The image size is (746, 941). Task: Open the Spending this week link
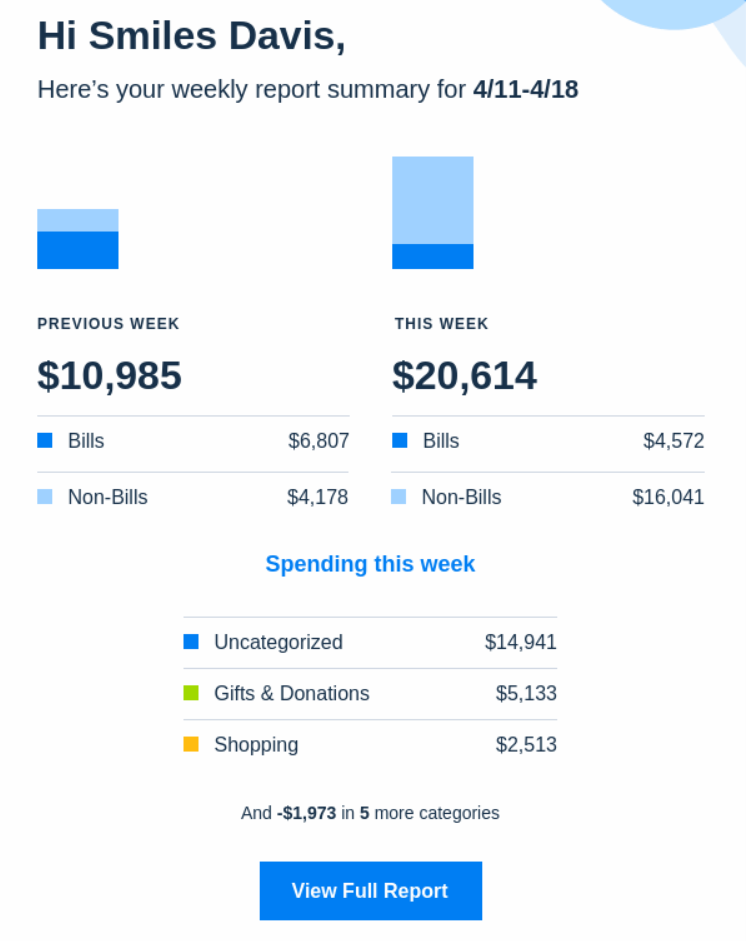pyautogui.click(x=370, y=564)
